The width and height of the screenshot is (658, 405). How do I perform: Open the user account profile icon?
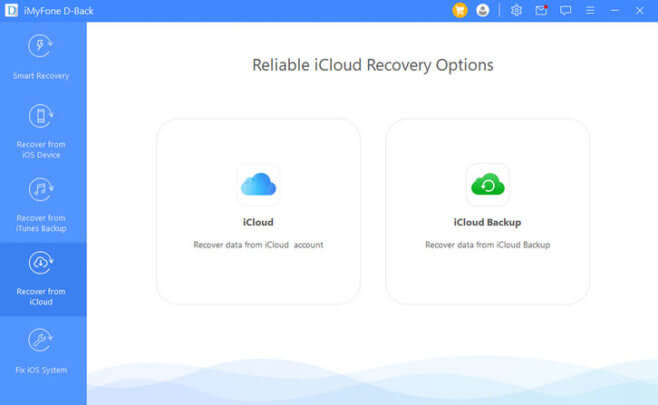483,10
